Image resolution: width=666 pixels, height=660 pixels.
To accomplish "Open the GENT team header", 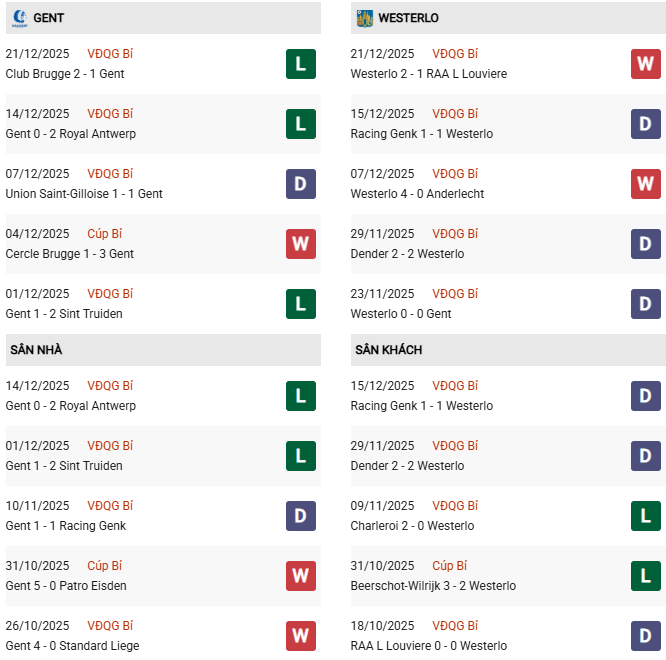I will (x=49, y=18).
